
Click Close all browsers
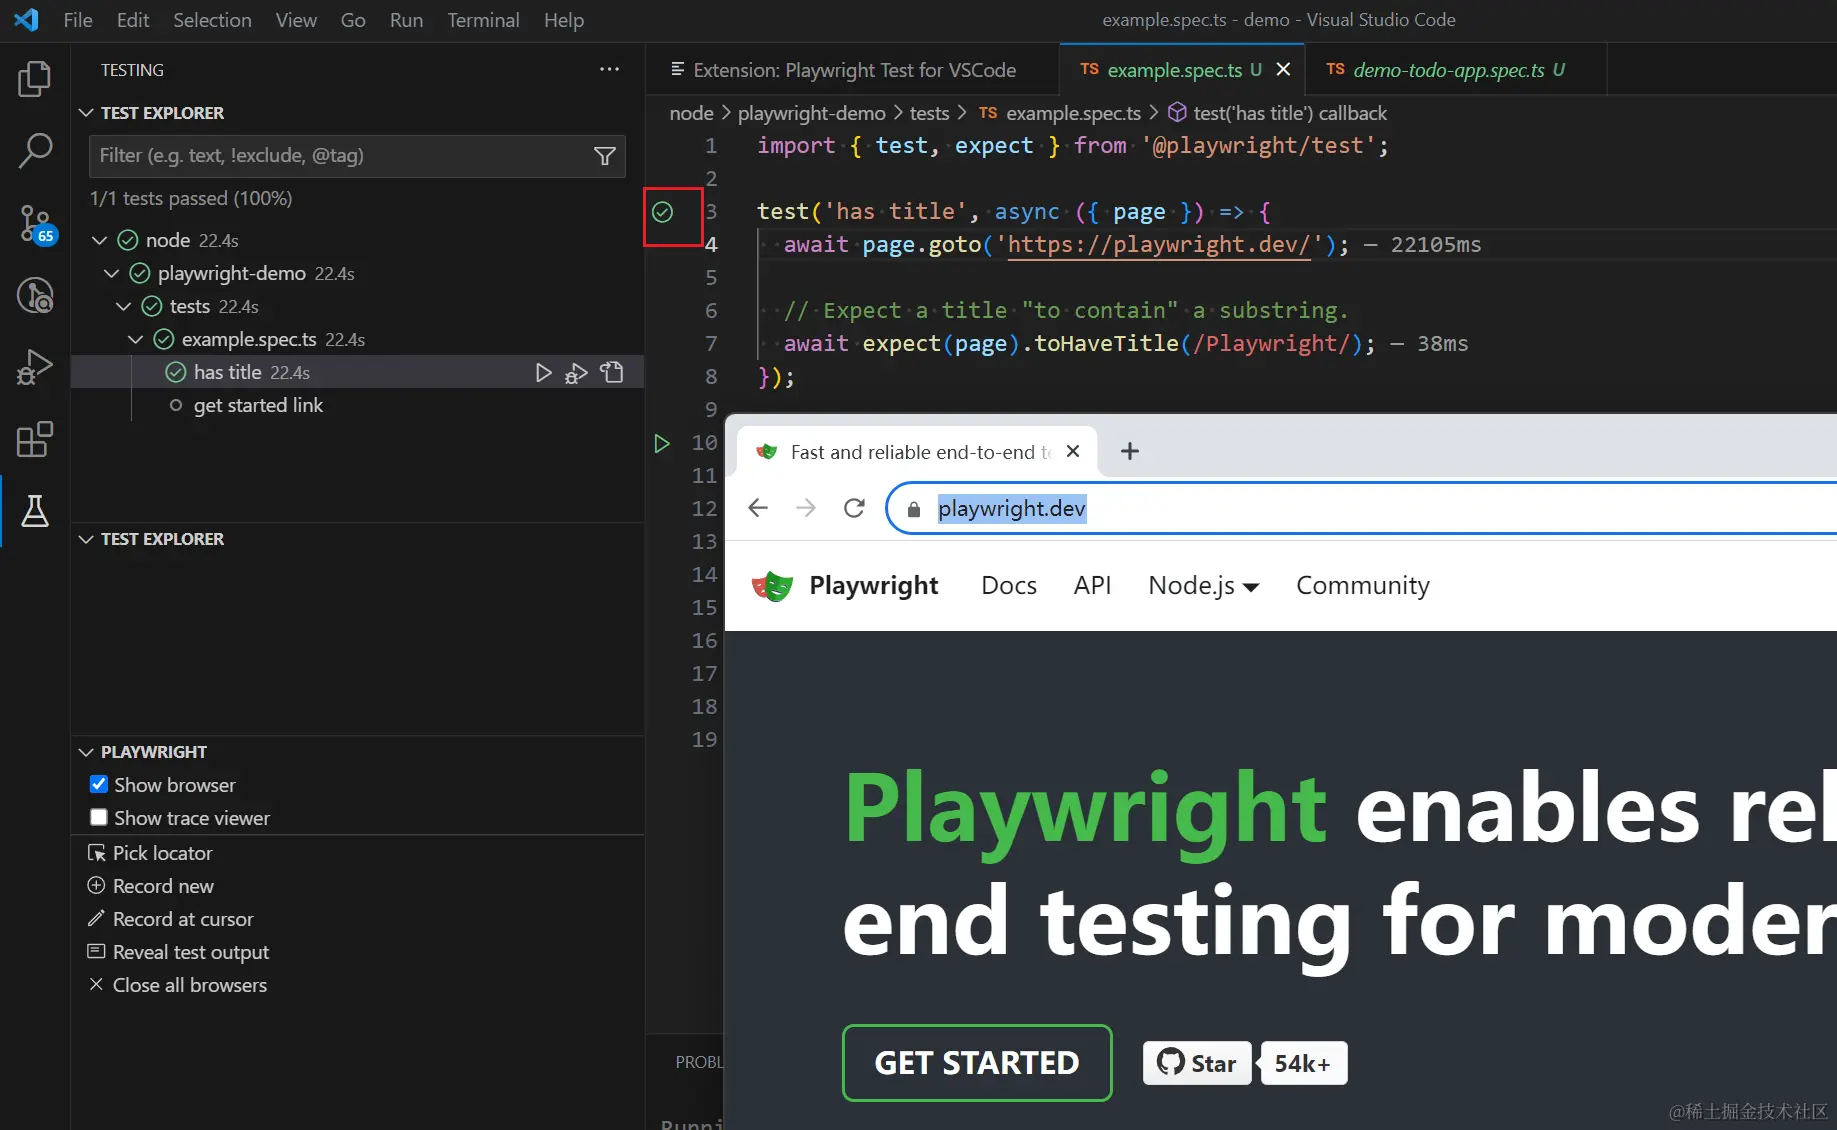pyautogui.click(x=177, y=985)
